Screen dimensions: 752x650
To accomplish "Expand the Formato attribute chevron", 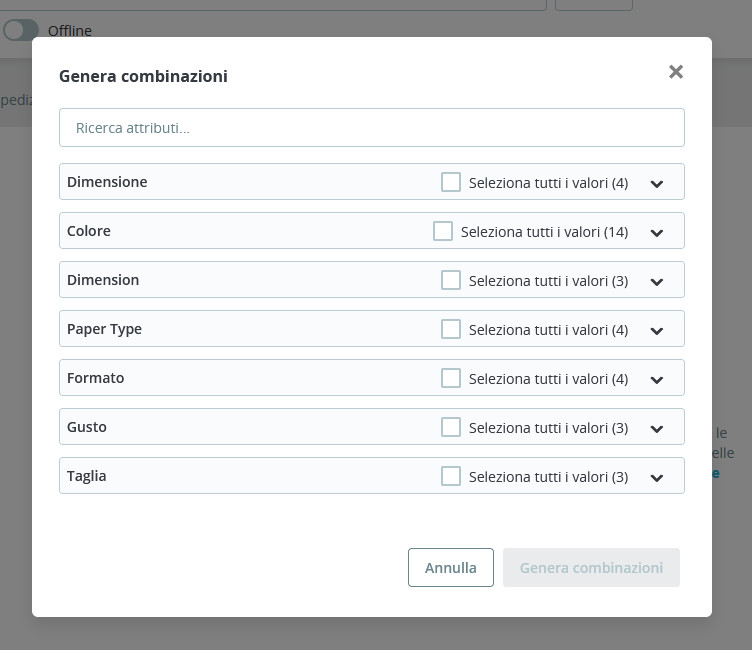I will (x=657, y=379).
